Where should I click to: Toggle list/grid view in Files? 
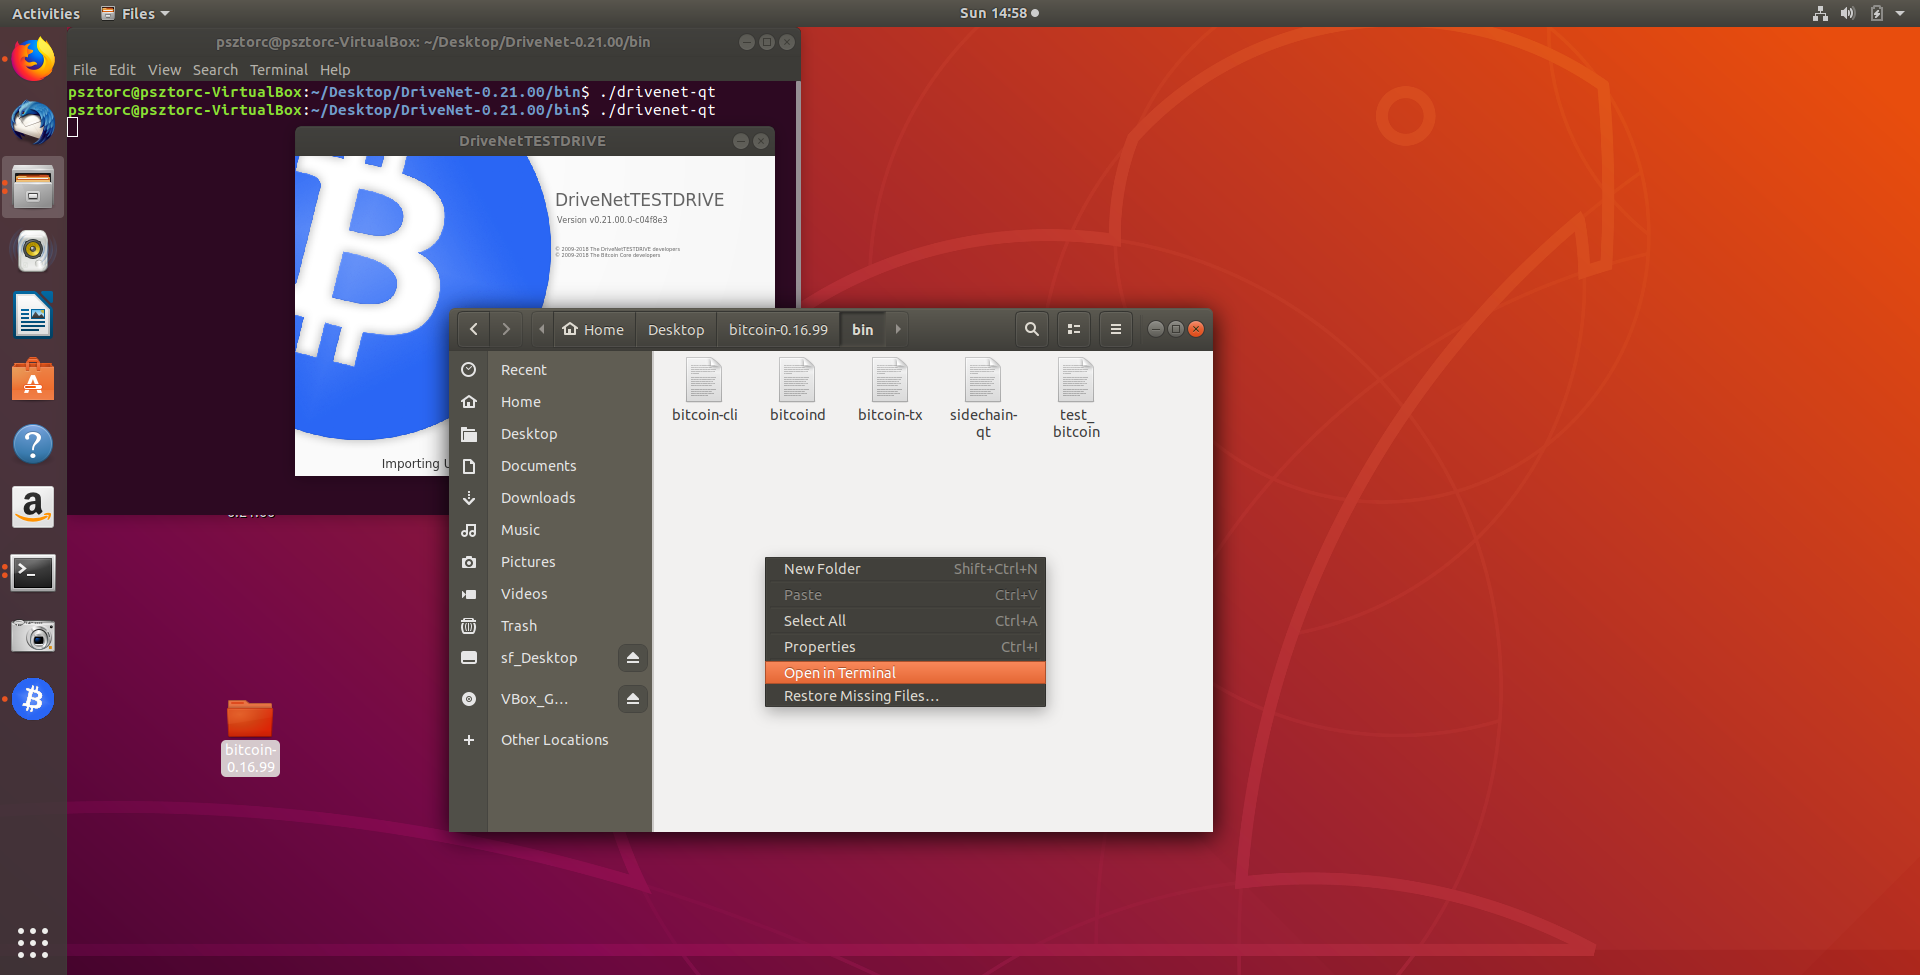pyautogui.click(x=1074, y=329)
